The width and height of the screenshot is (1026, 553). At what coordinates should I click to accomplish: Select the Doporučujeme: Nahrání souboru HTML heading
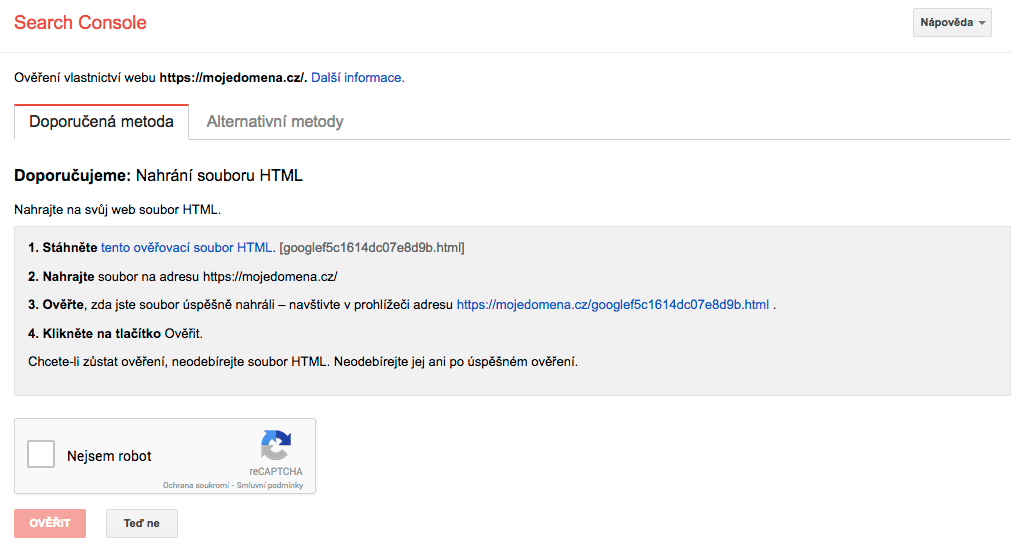click(158, 175)
